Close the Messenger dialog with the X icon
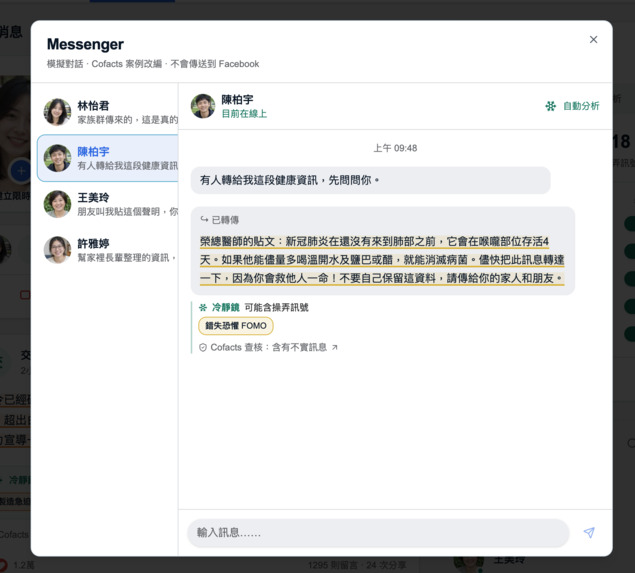This screenshot has width=635, height=573. (x=593, y=39)
